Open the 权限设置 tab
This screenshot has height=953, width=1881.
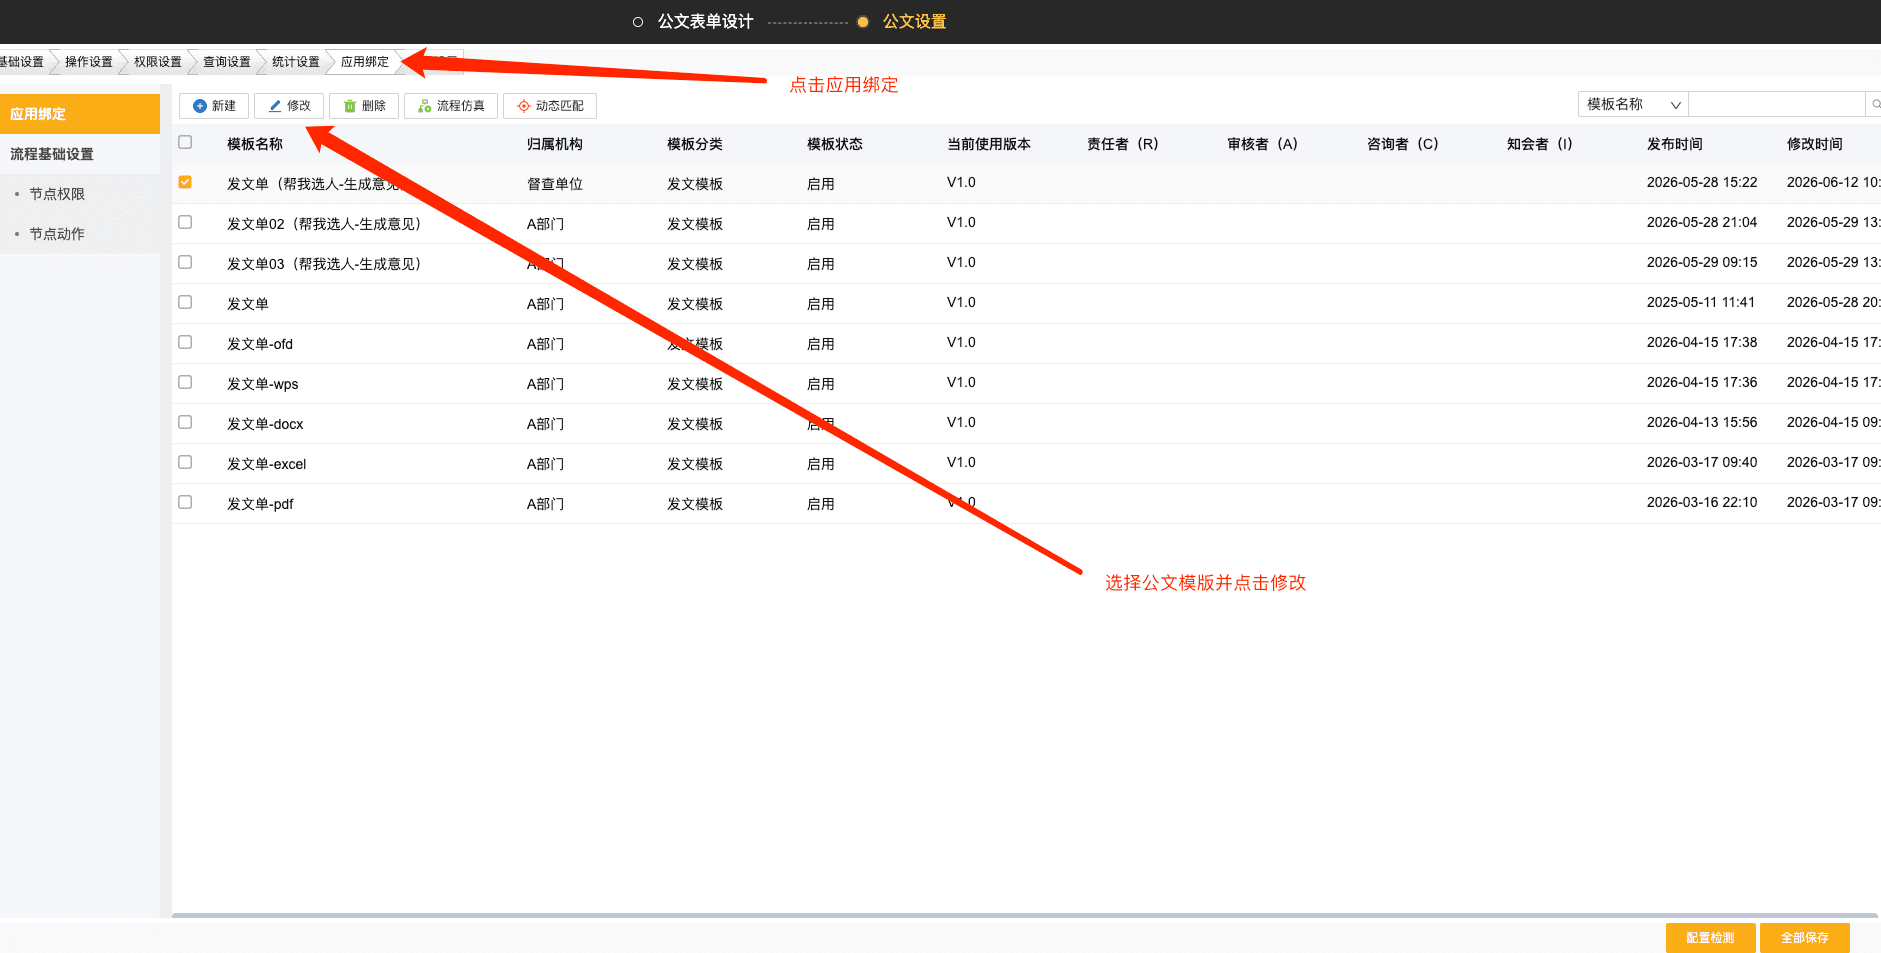tap(158, 62)
